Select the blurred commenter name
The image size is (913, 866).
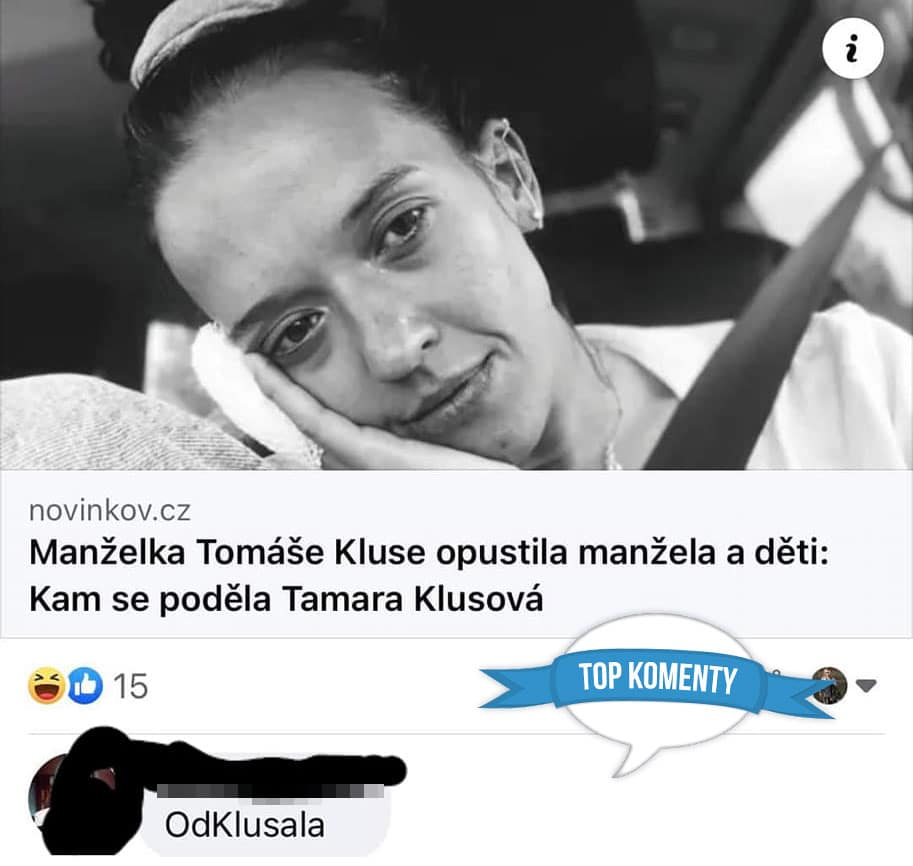(271, 790)
